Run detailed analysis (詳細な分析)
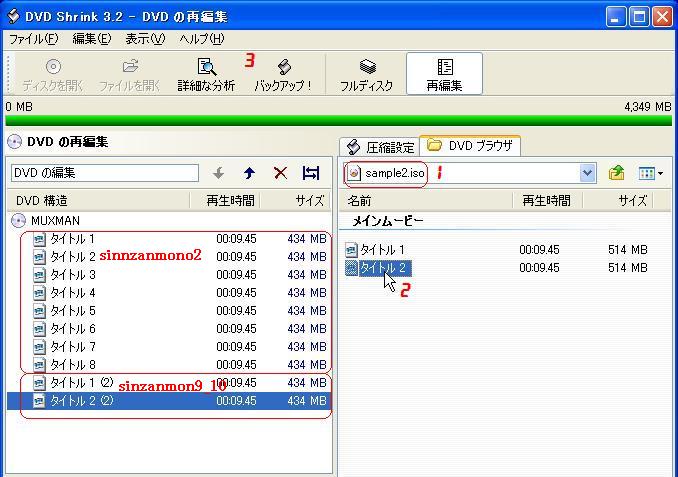678x477 pixels. click(206, 74)
